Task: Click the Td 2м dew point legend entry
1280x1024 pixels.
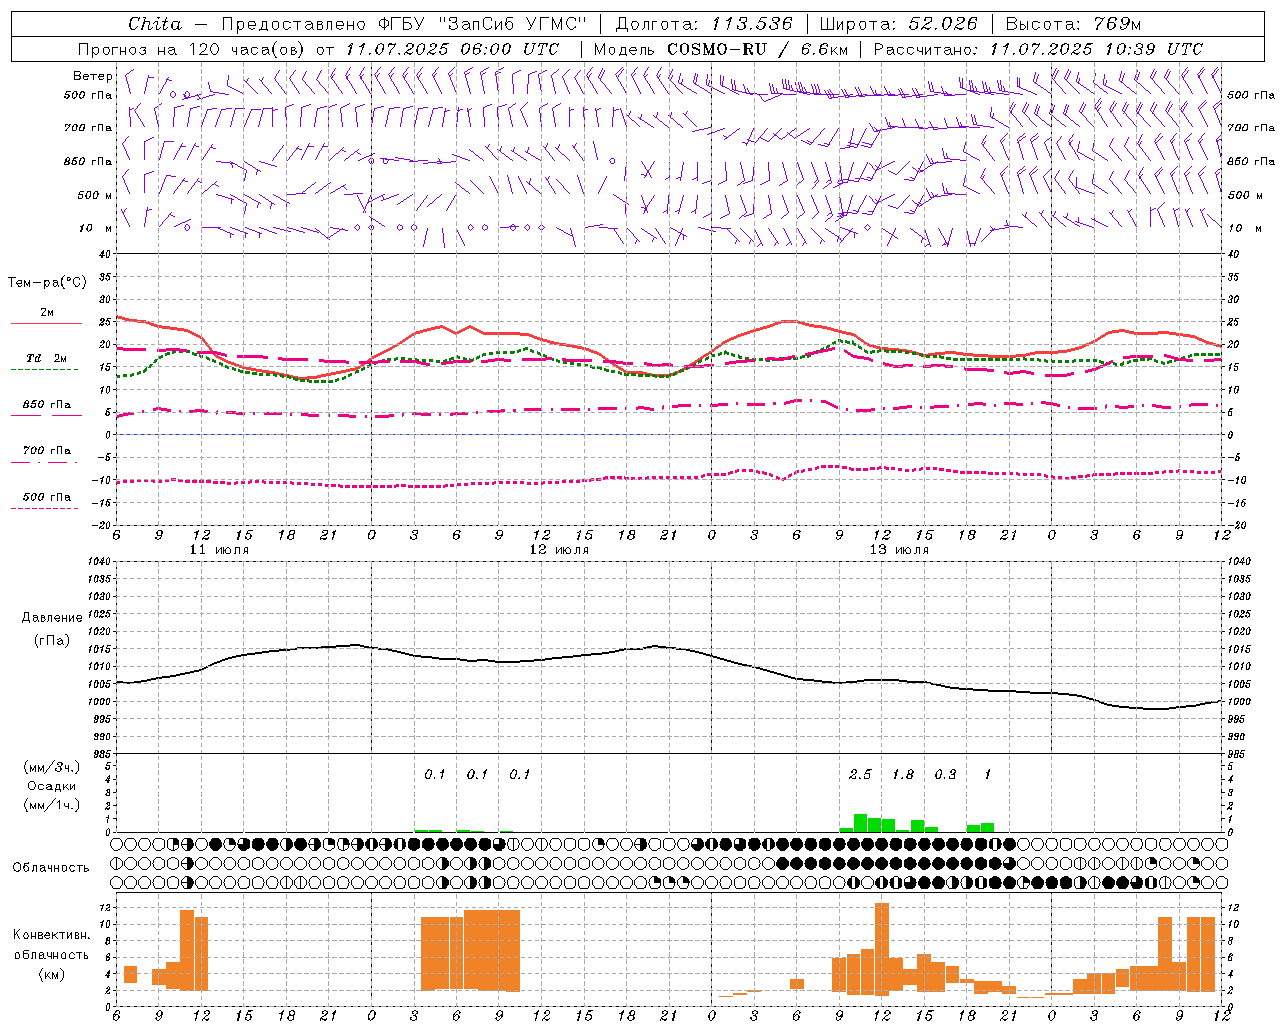Action: tap(47, 358)
